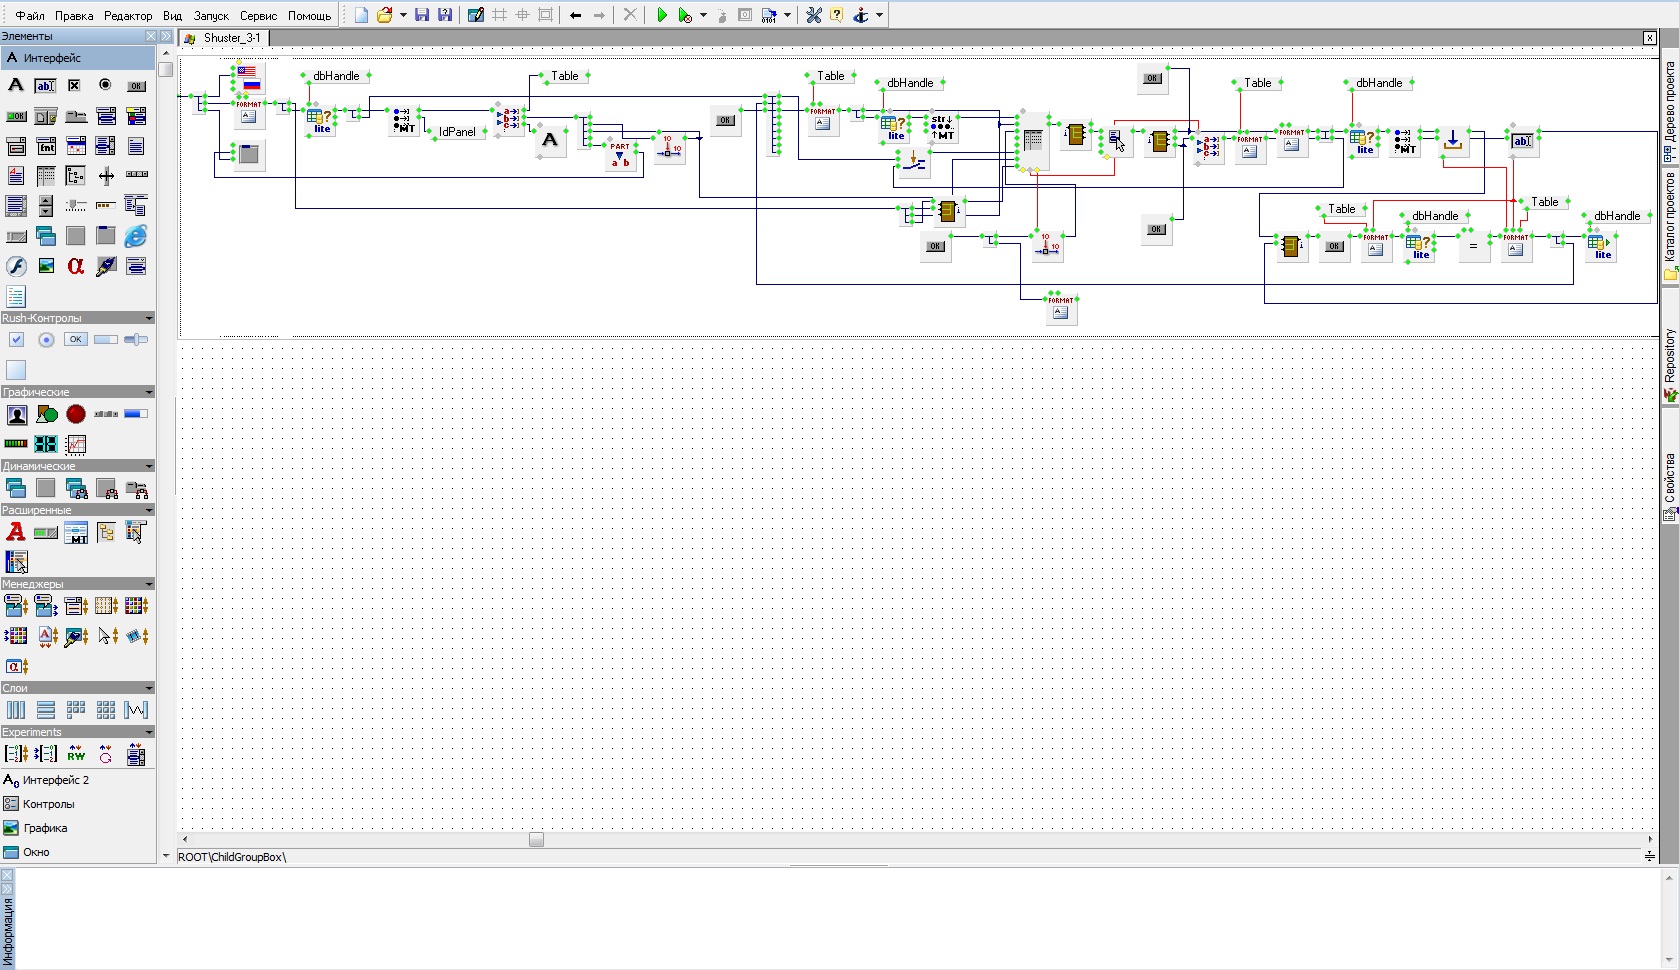Image resolution: width=1679 pixels, height=970 pixels.
Task: Open the Графика palette category
Action: point(45,828)
